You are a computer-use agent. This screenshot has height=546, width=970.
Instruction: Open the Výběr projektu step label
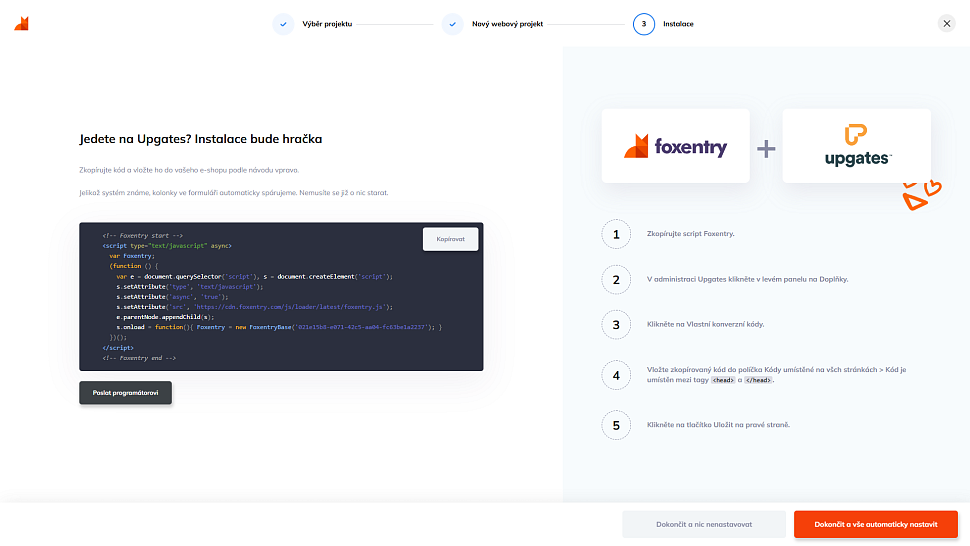pyautogui.click(x=327, y=24)
